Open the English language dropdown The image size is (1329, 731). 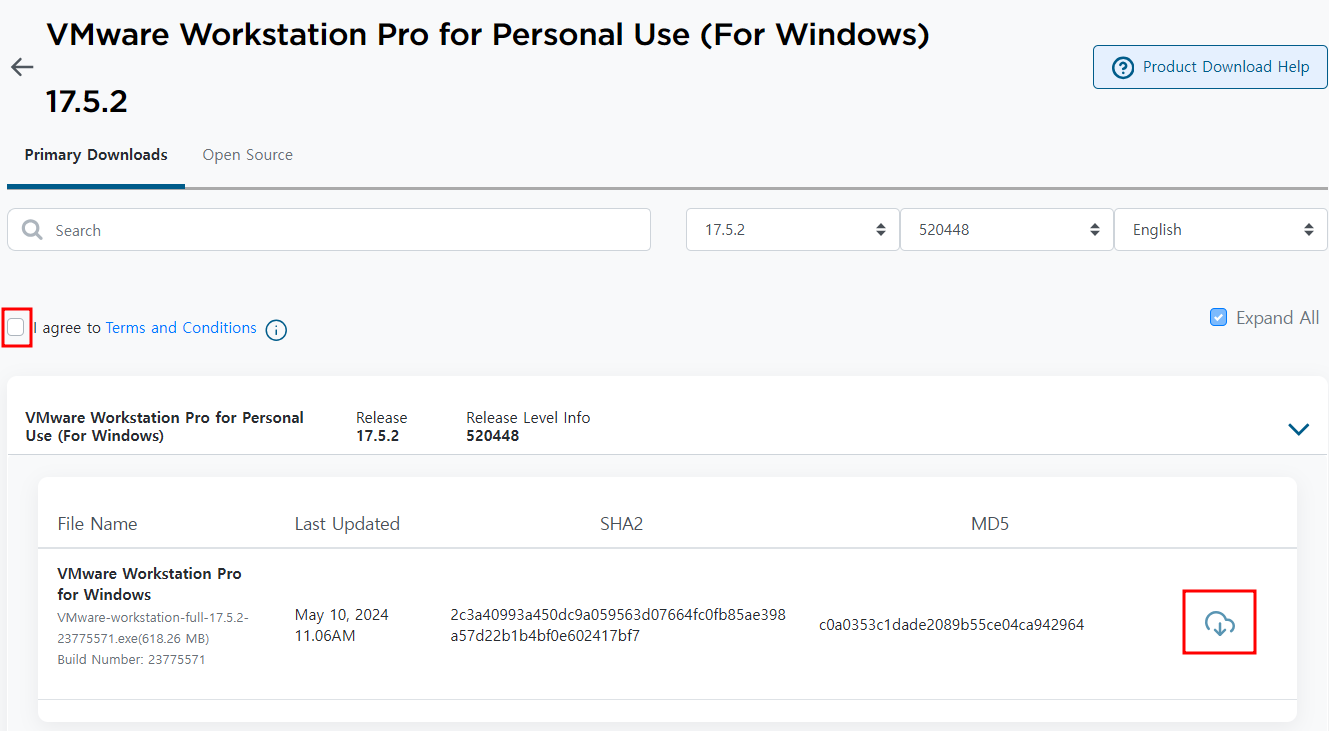1221,229
